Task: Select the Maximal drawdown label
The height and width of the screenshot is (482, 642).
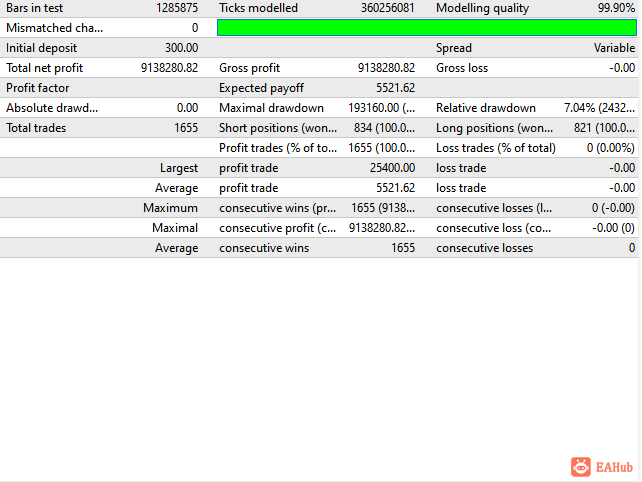Action: (x=271, y=108)
